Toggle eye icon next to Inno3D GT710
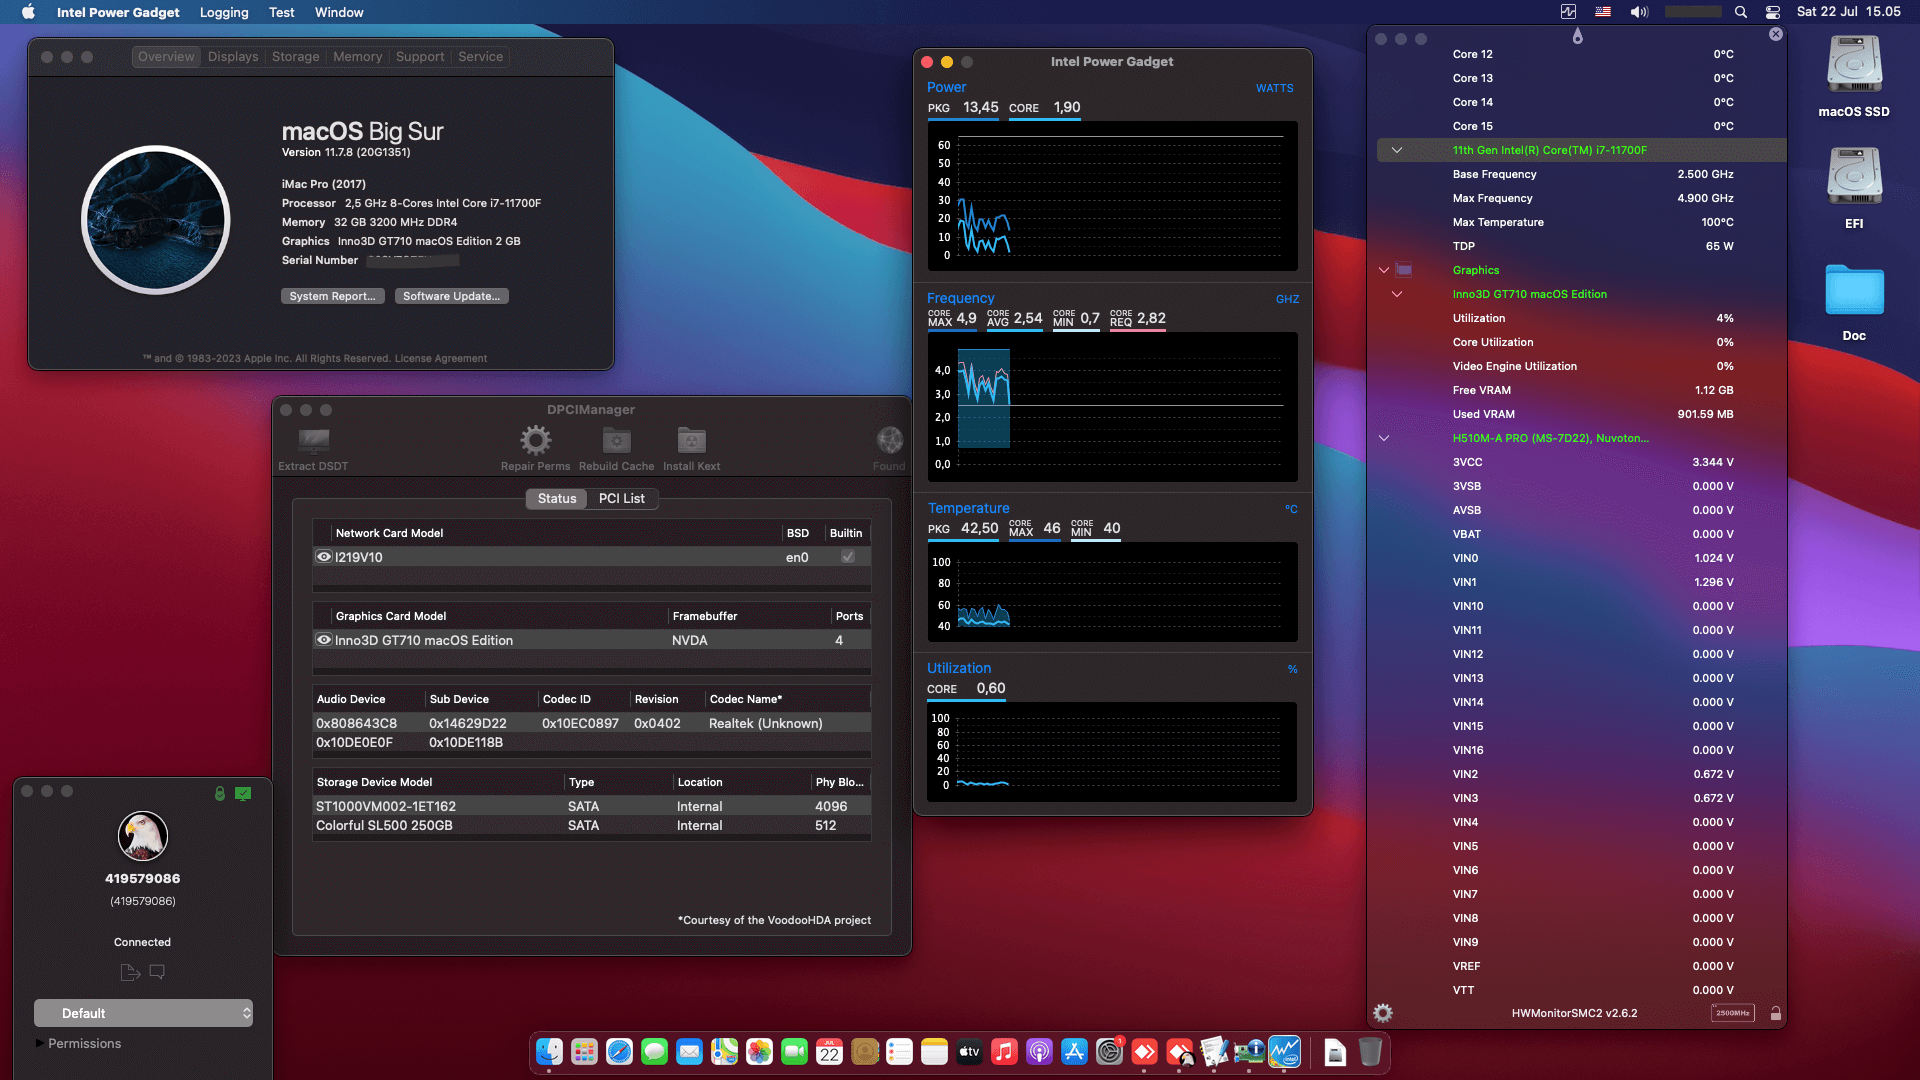The height and width of the screenshot is (1080, 1920). [x=324, y=640]
